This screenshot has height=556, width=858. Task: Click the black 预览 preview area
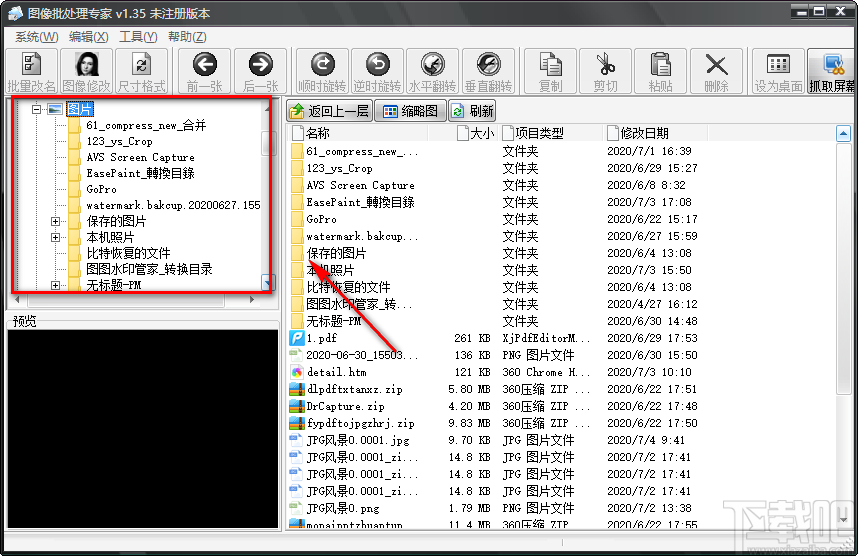(x=143, y=428)
